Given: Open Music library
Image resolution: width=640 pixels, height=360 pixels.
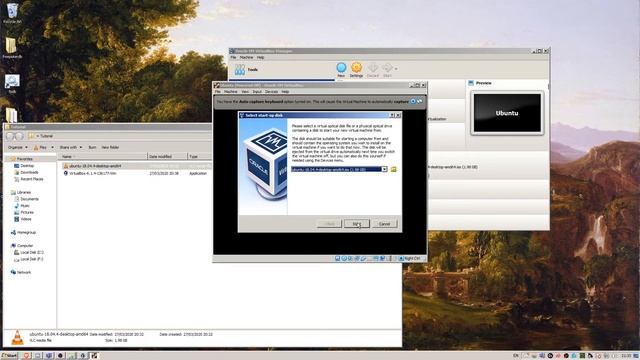Looking at the screenshot, I should (x=25, y=206).
